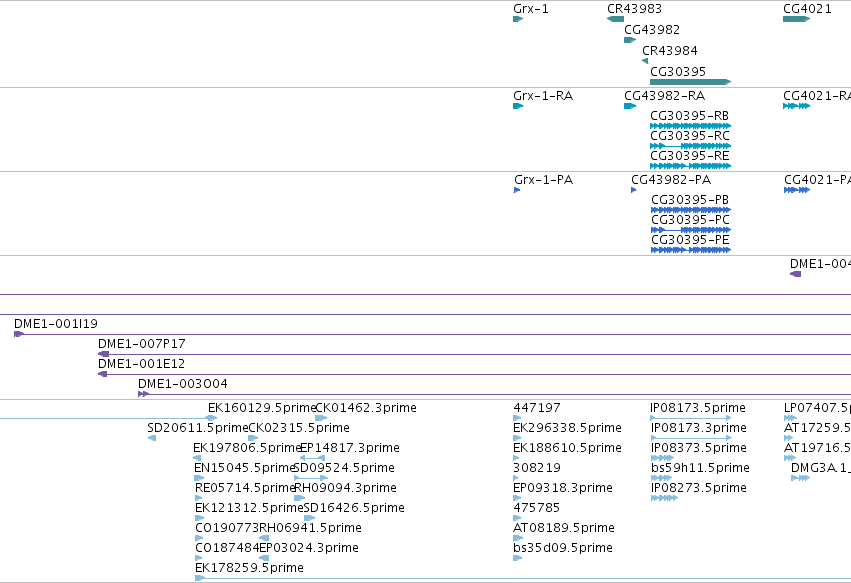Select the RH06941.5prime EST label
851x583 pixels.
pyautogui.click(x=310, y=528)
